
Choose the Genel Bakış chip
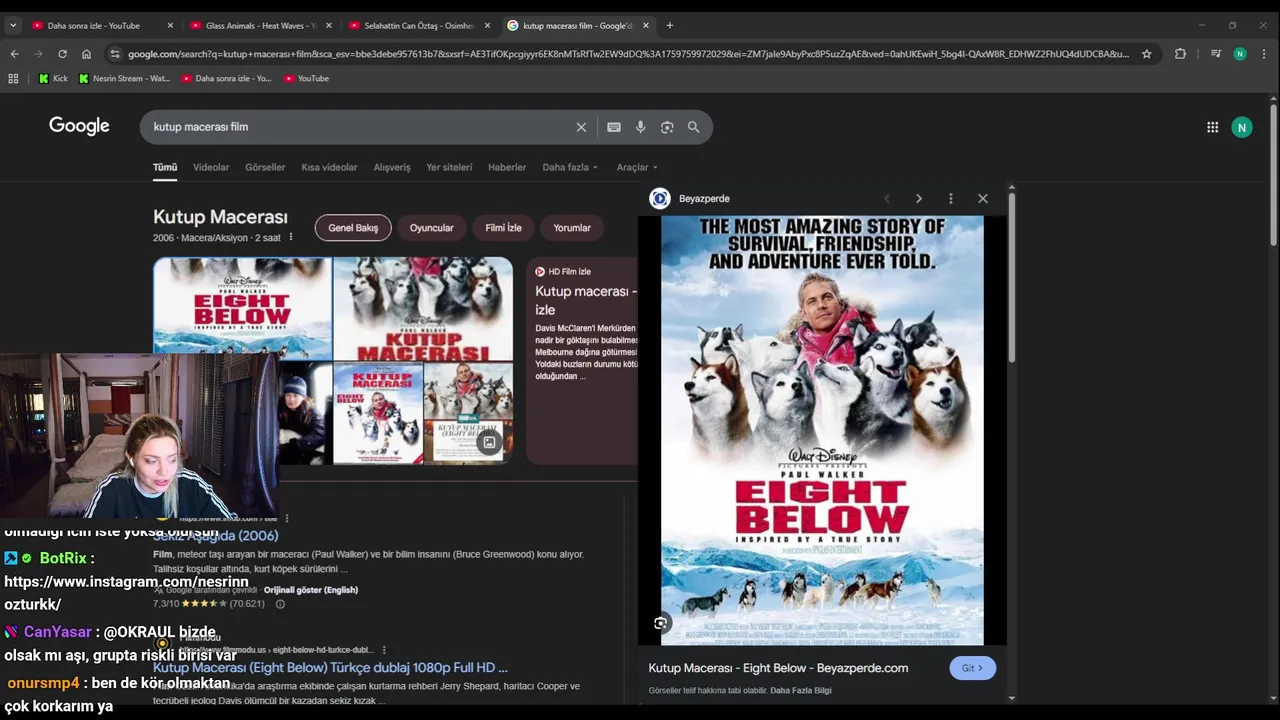353,228
